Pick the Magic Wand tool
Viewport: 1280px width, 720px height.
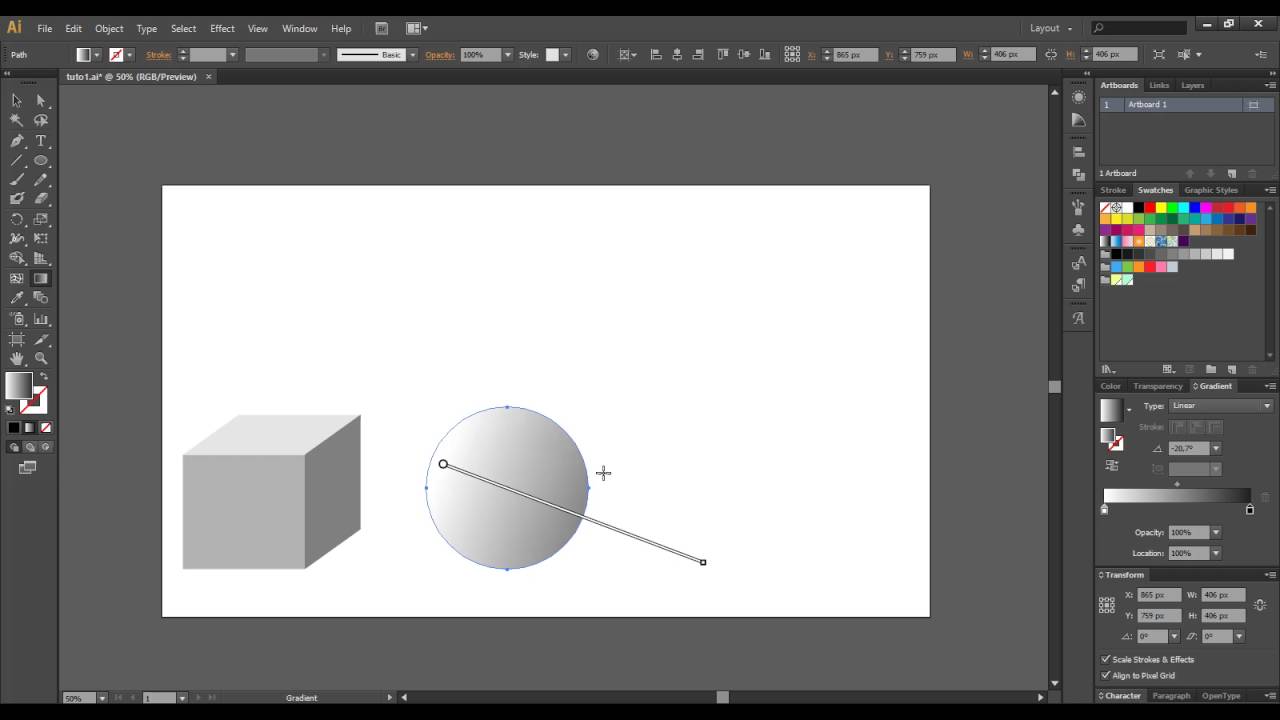17,120
